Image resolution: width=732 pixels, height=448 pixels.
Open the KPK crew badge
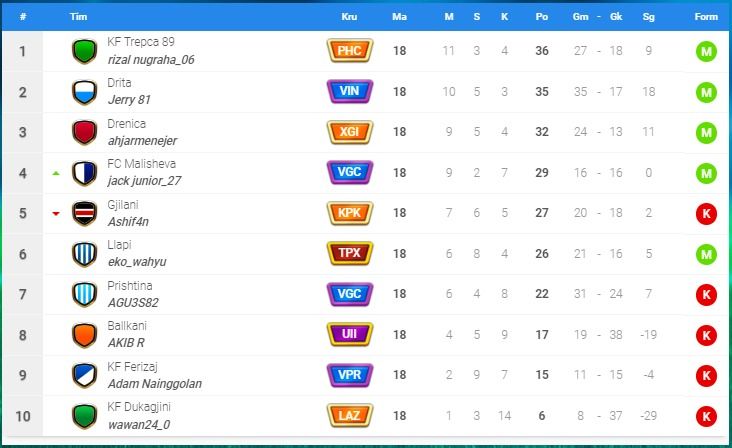[x=349, y=213]
